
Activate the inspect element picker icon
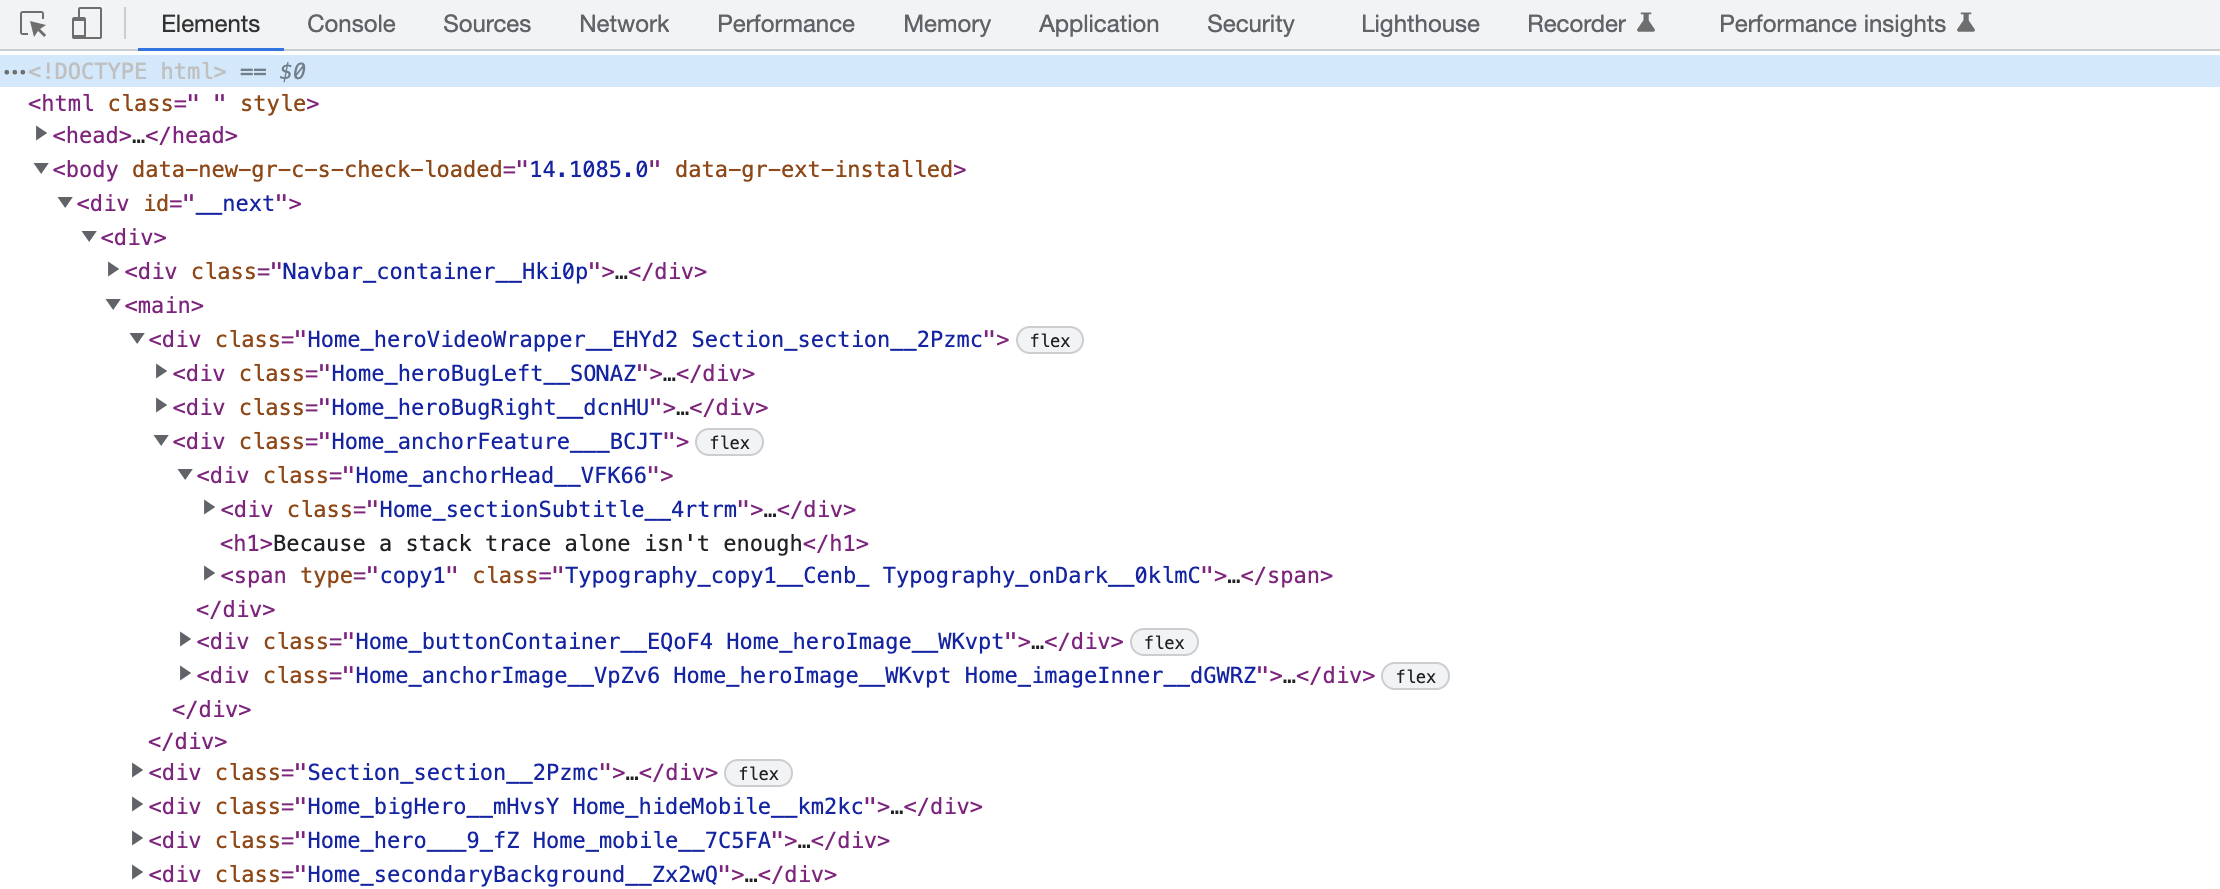(33, 24)
